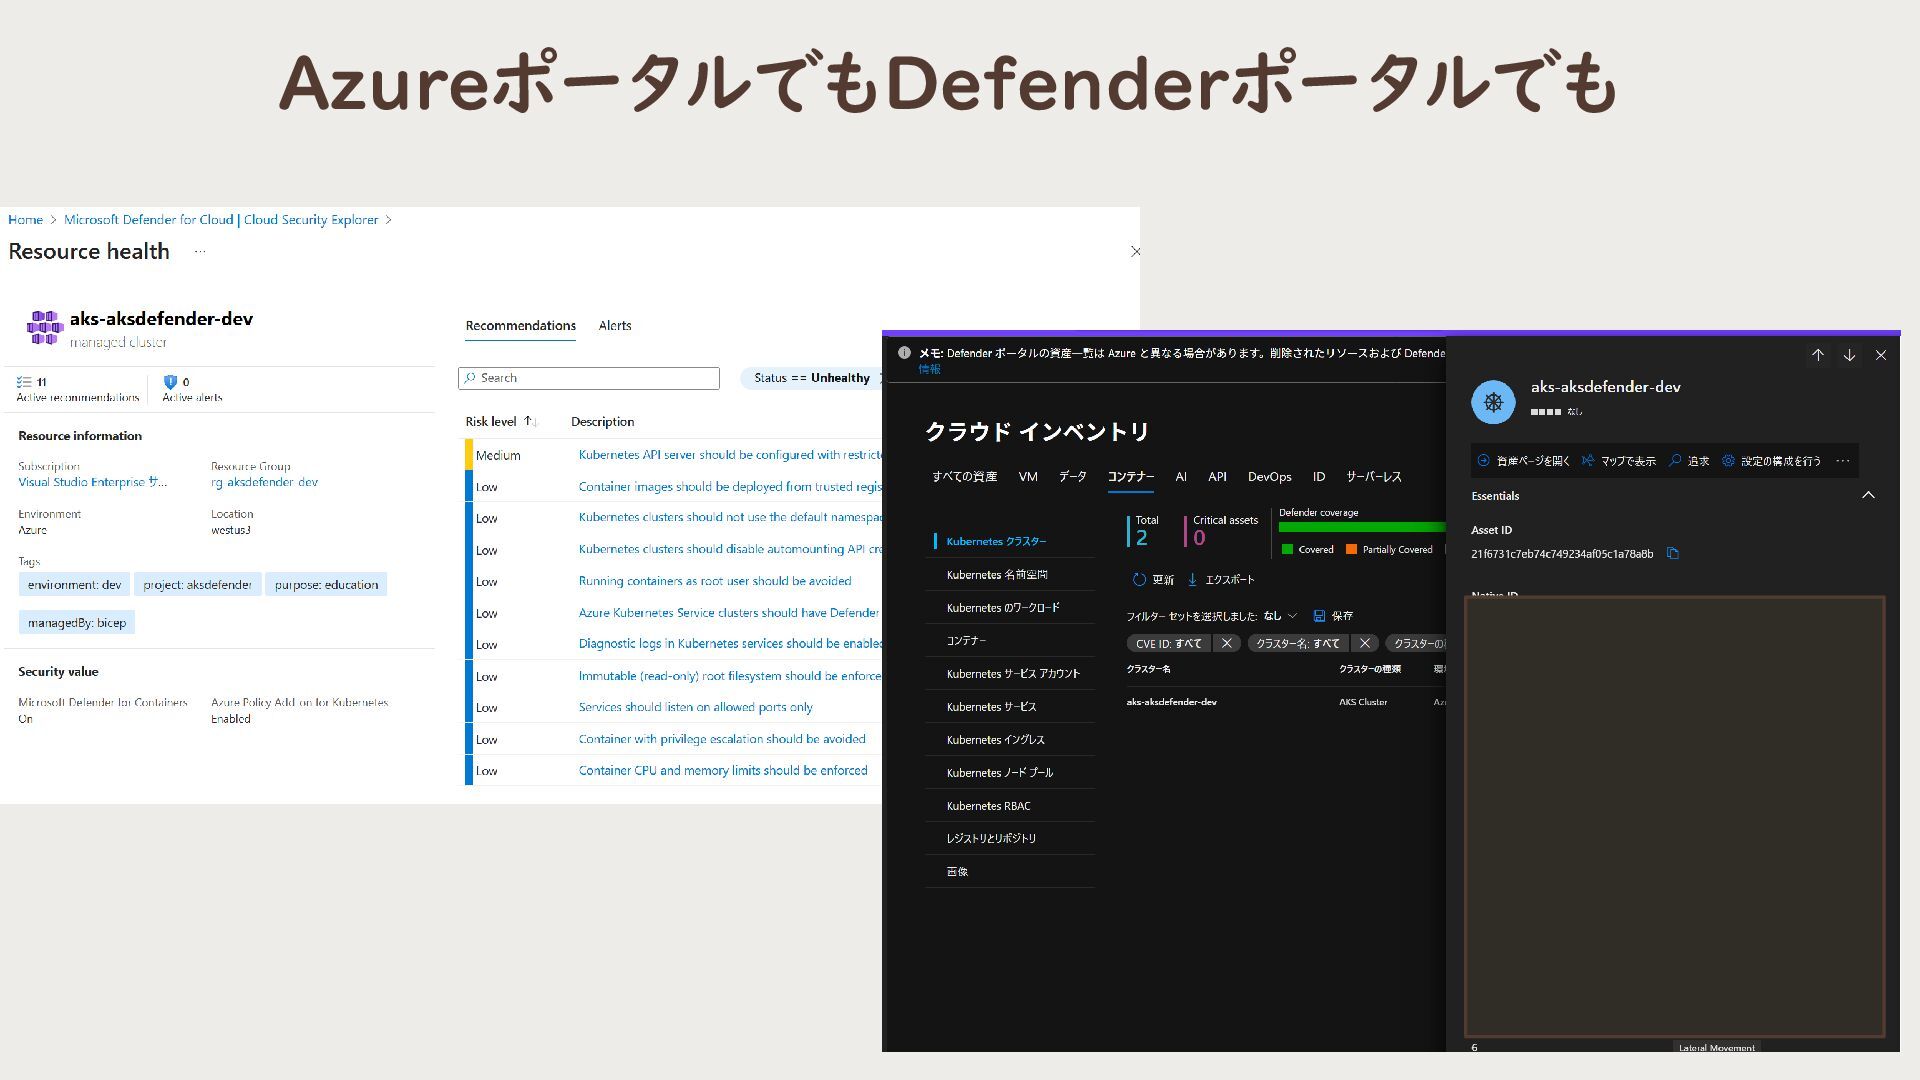Viewport: 1920px width, 1080px height.
Task: Open rg-aksdefender-dev resource group link
Action: point(264,482)
